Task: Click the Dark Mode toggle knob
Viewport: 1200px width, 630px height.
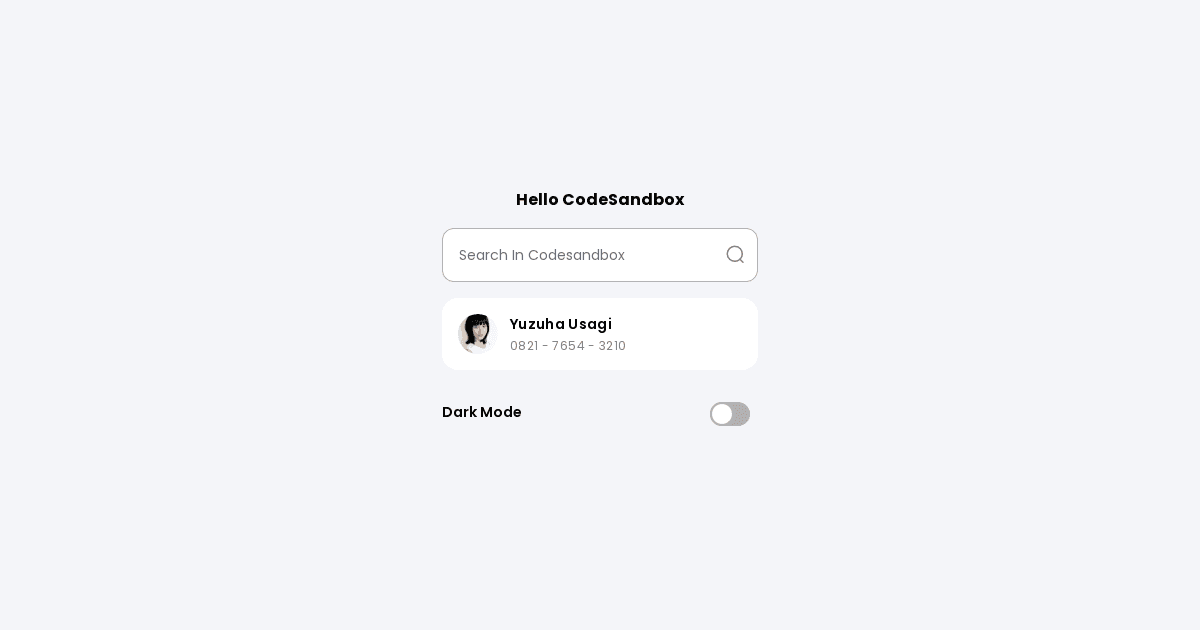Action: [x=722, y=414]
